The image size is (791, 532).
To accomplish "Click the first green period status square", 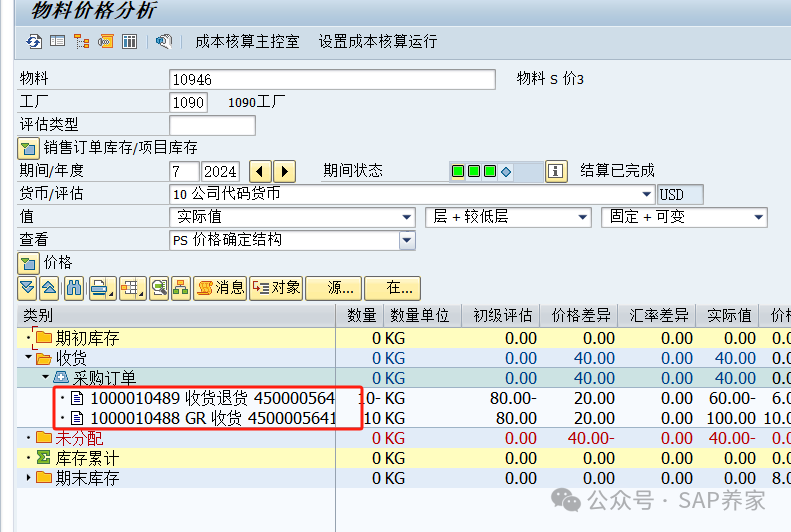I will 458,171.
